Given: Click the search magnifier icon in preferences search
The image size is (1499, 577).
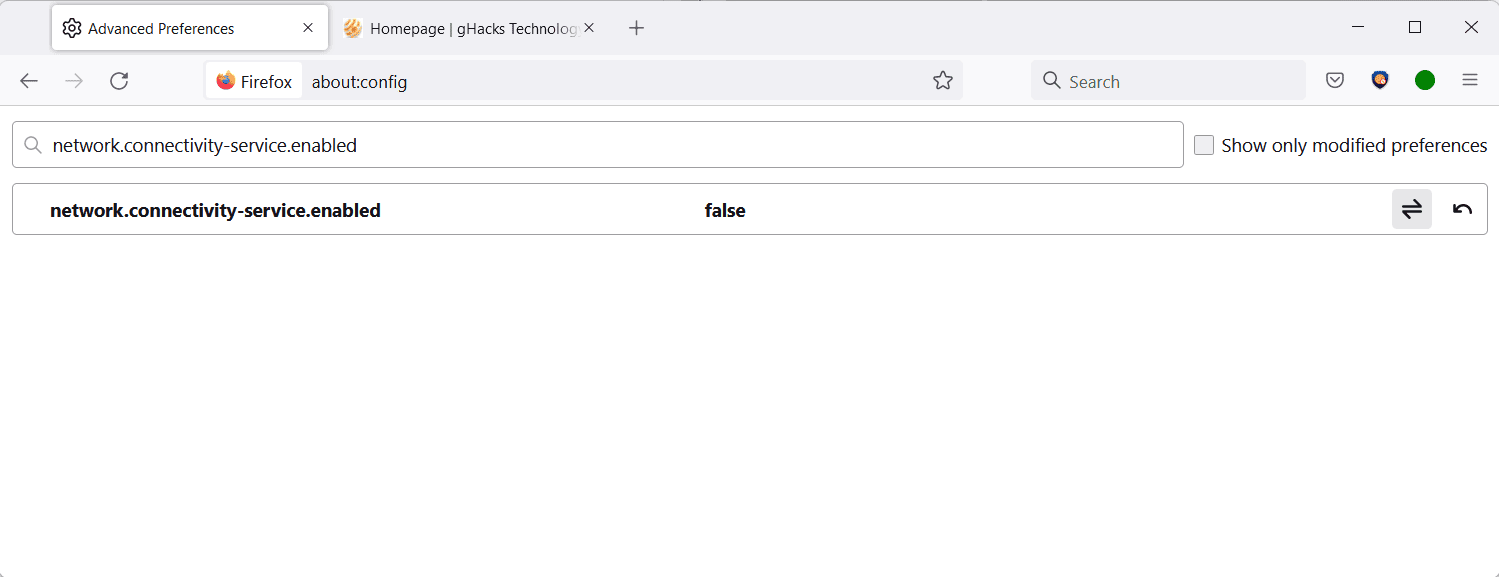Looking at the screenshot, I should (x=33, y=144).
